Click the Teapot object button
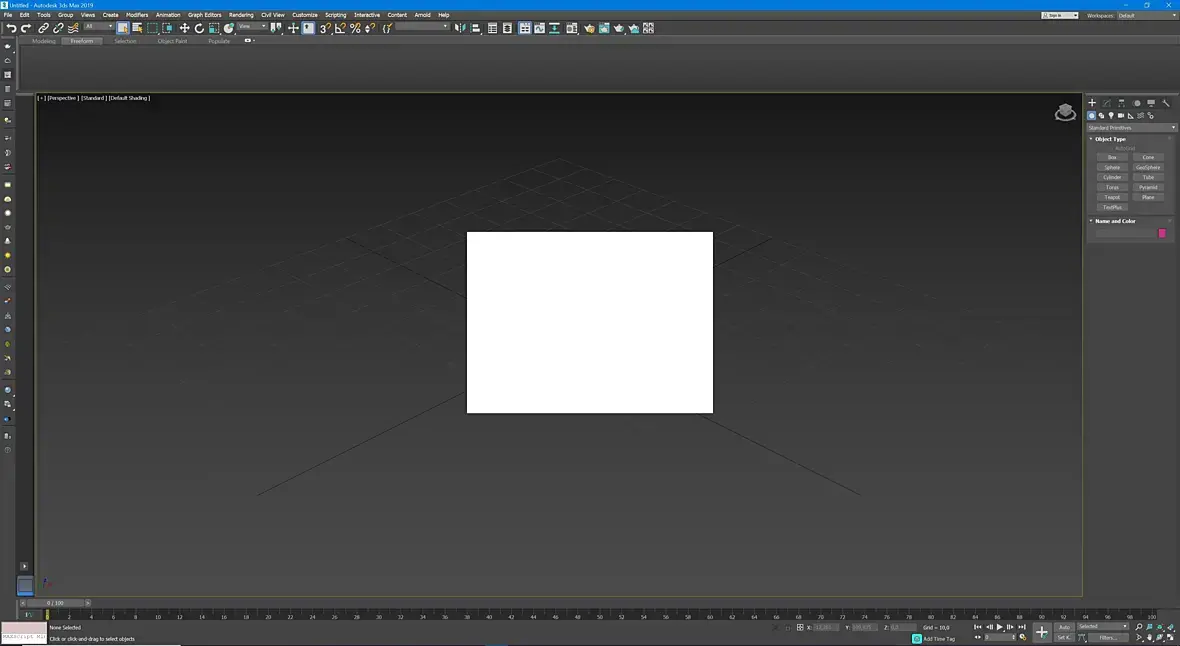1180x646 pixels. point(1112,197)
